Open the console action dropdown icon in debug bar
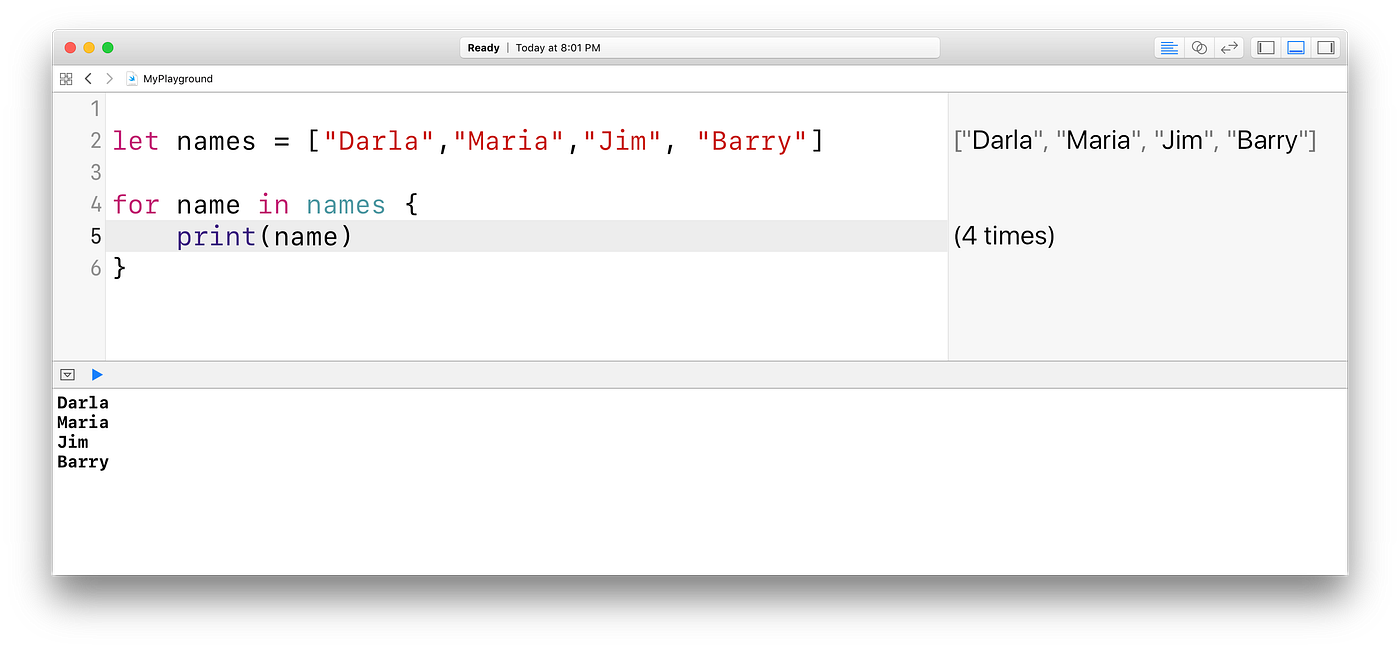 coord(67,374)
